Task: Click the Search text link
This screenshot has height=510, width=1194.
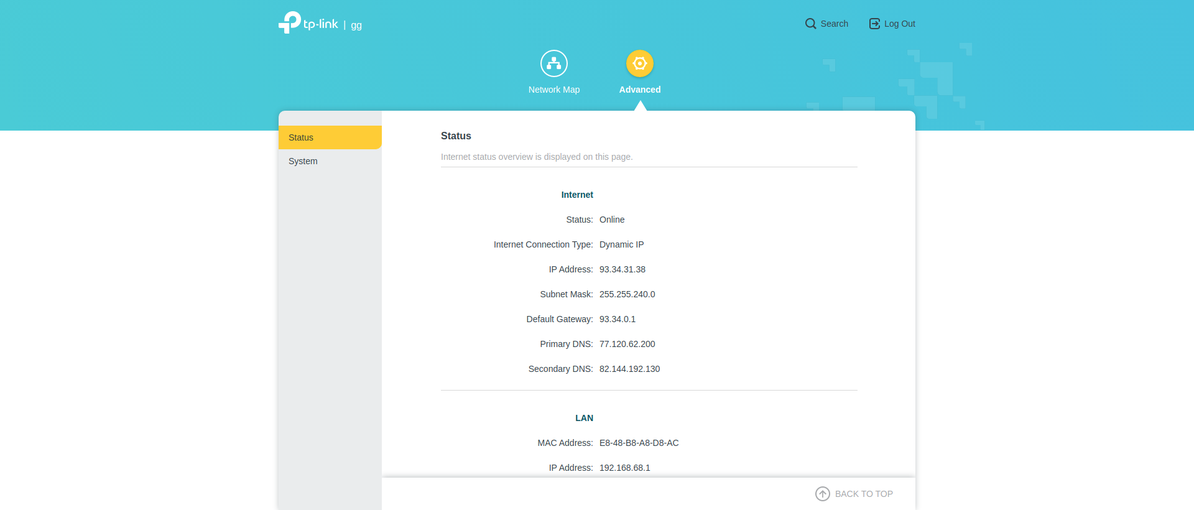Action: tap(834, 24)
